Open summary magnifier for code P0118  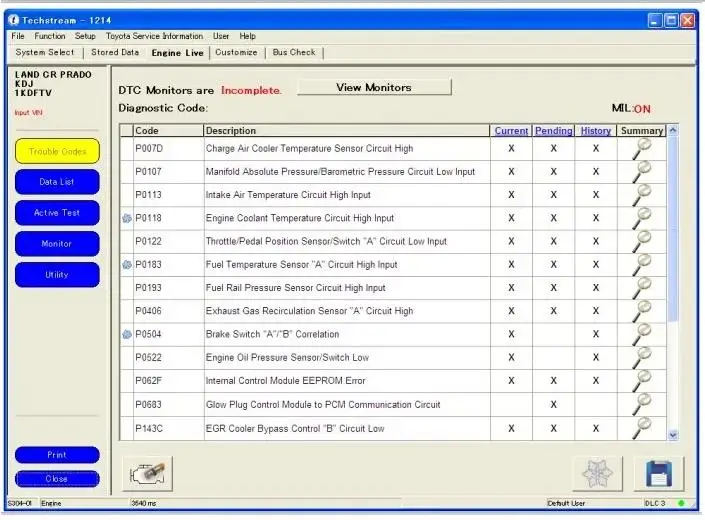pos(641,218)
